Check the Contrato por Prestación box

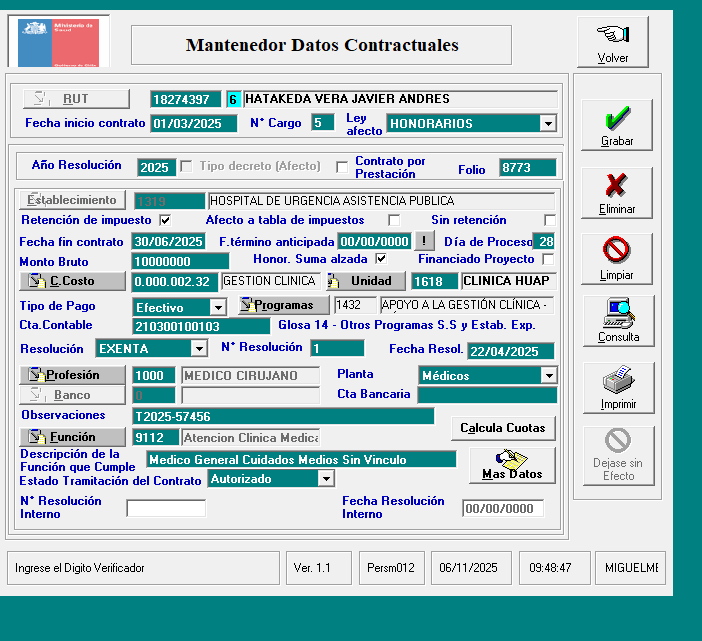pos(342,167)
